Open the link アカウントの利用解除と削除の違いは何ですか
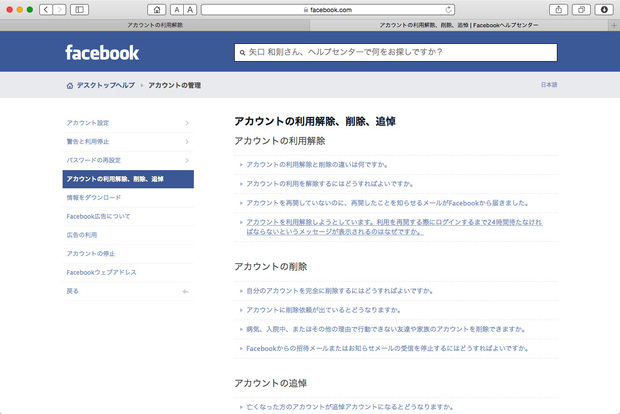620x414 pixels. click(317, 164)
